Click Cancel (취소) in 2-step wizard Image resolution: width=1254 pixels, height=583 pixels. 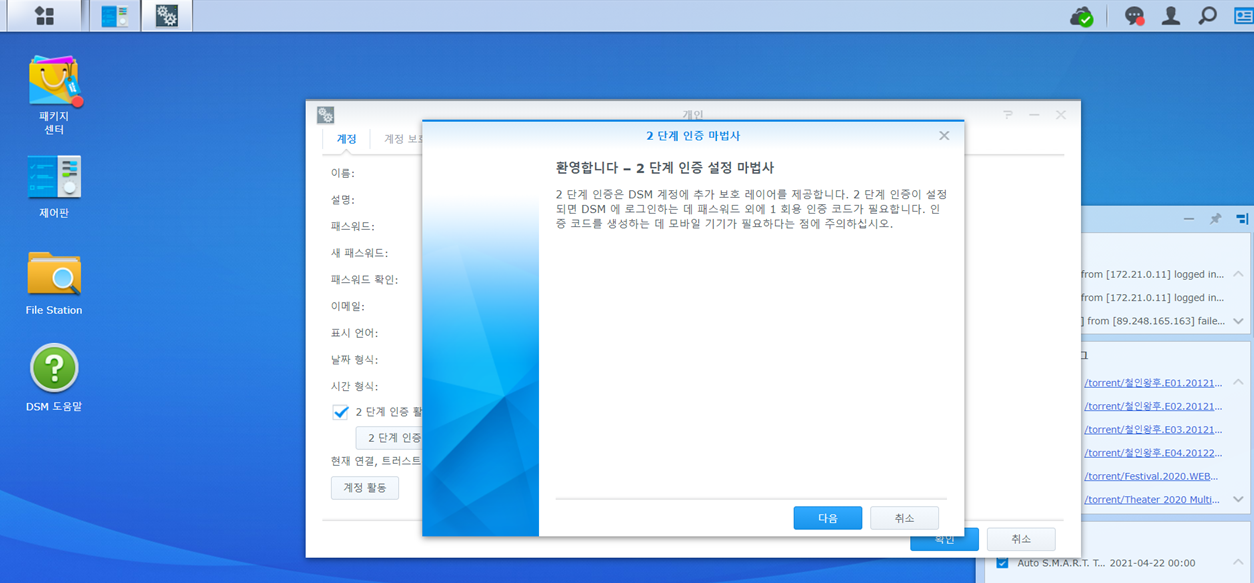(x=904, y=518)
